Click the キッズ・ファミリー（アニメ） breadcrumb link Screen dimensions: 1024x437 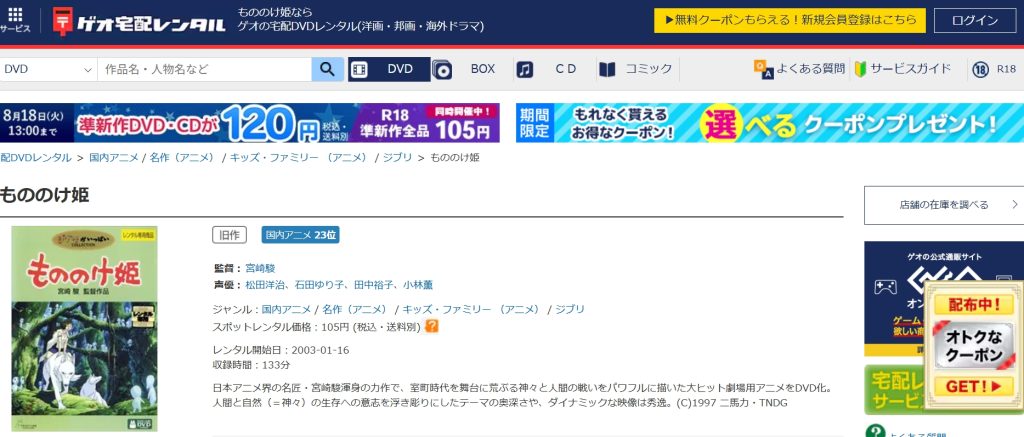[x=299, y=157]
